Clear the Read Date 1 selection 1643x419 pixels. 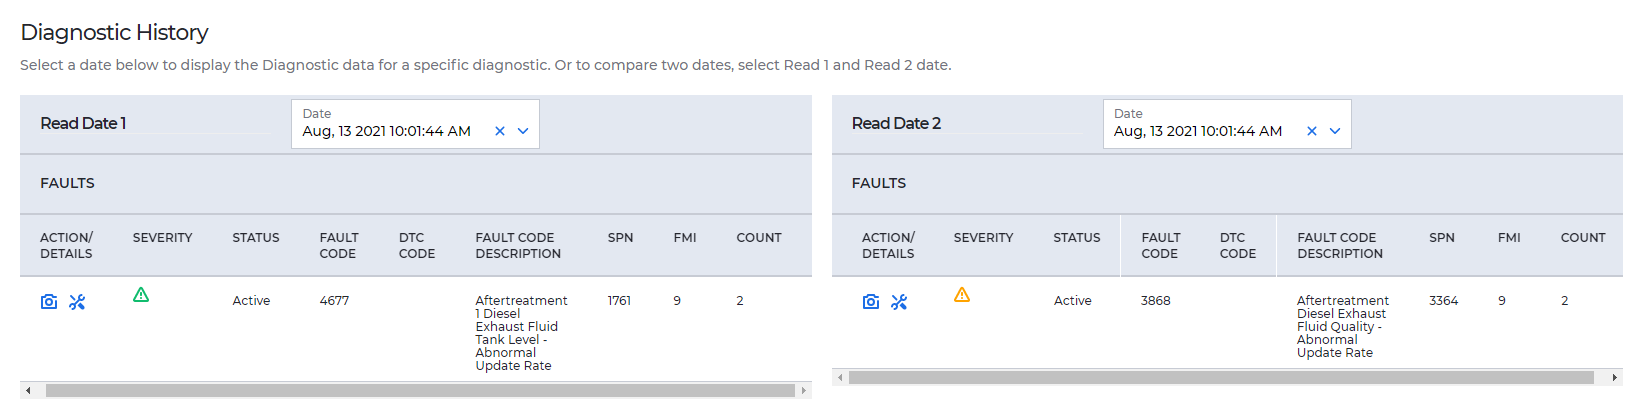point(500,131)
